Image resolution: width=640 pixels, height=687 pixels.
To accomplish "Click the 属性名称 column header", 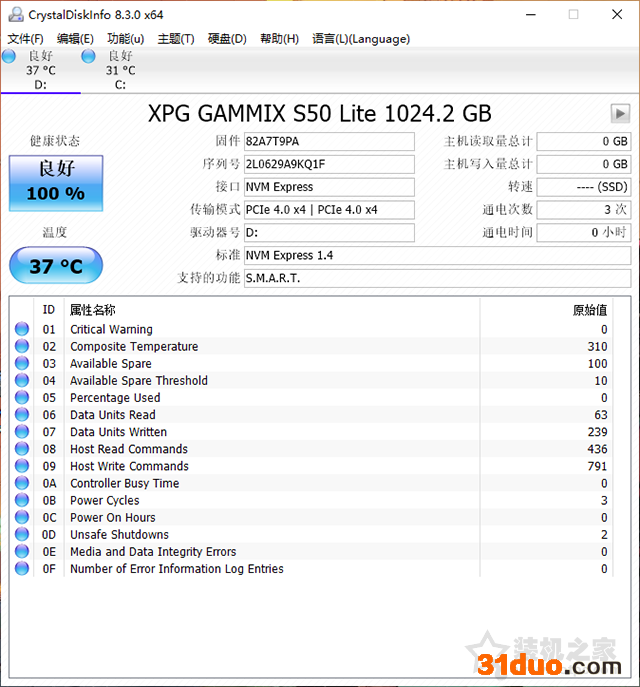I will tap(93, 310).
